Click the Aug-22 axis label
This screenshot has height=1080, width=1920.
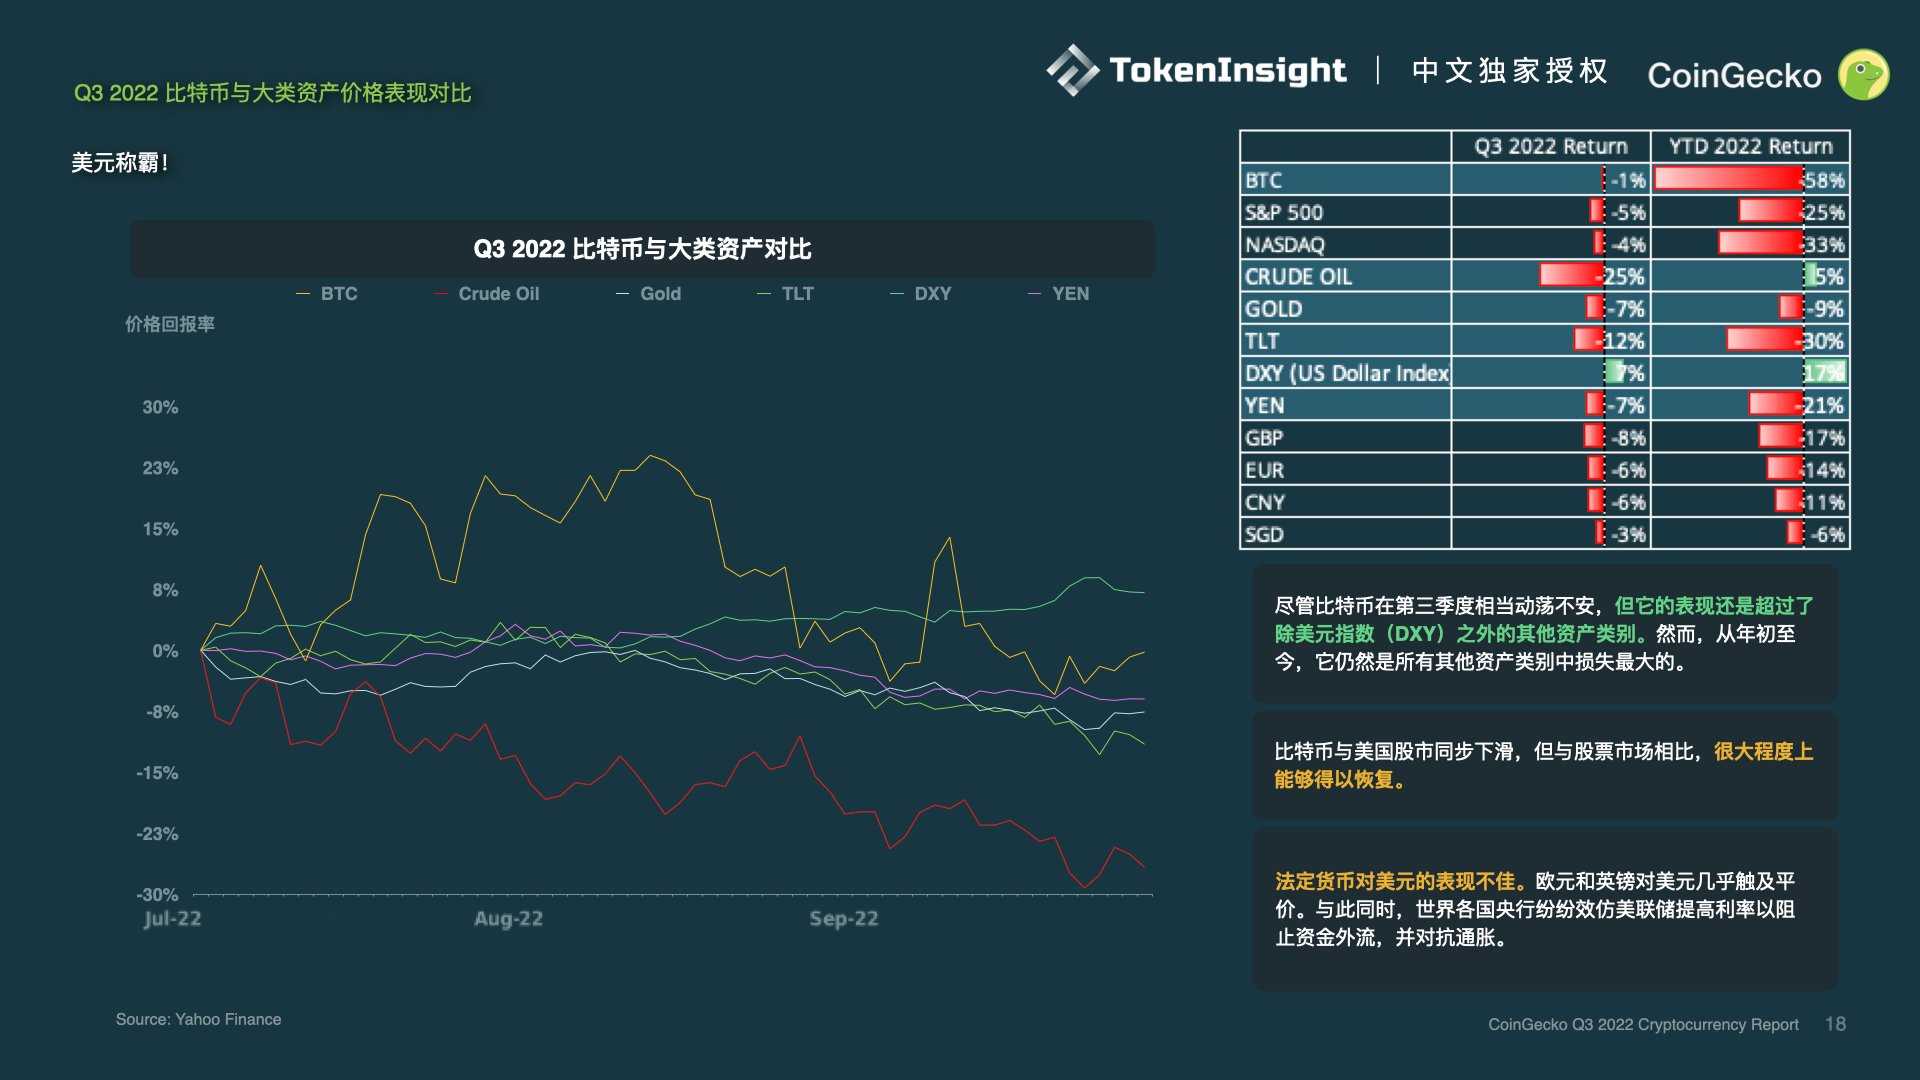(508, 919)
